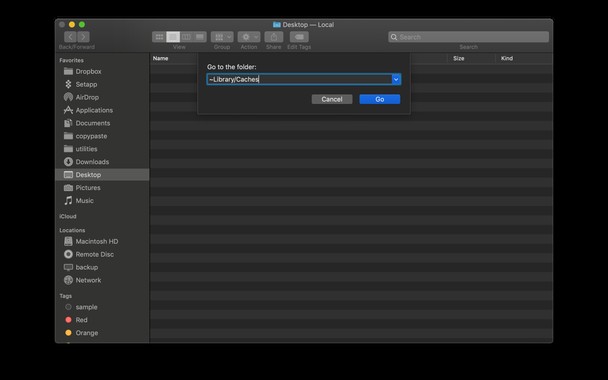Open the Applications folder in sidebar
Viewport: 608px width, 380px height.
pos(102,110)
